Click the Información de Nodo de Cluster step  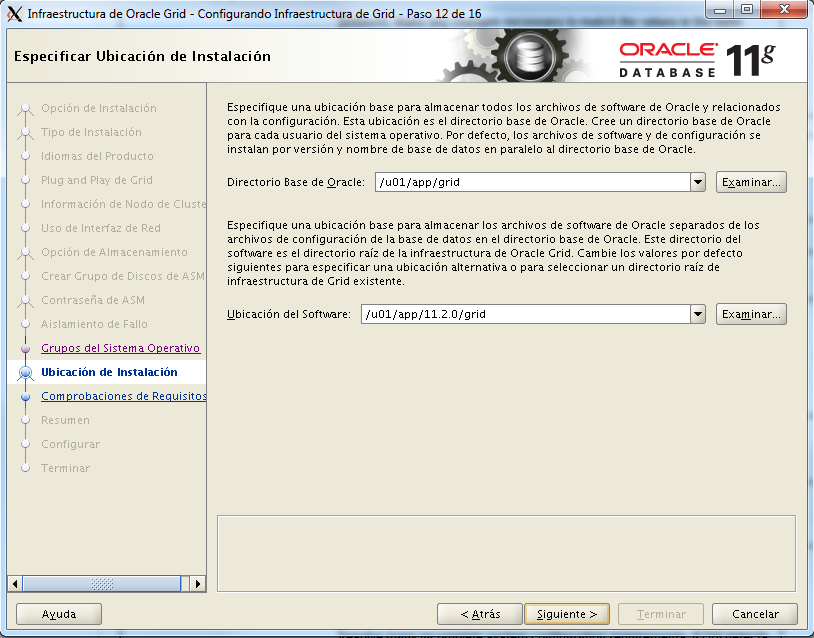click(124, 204)
